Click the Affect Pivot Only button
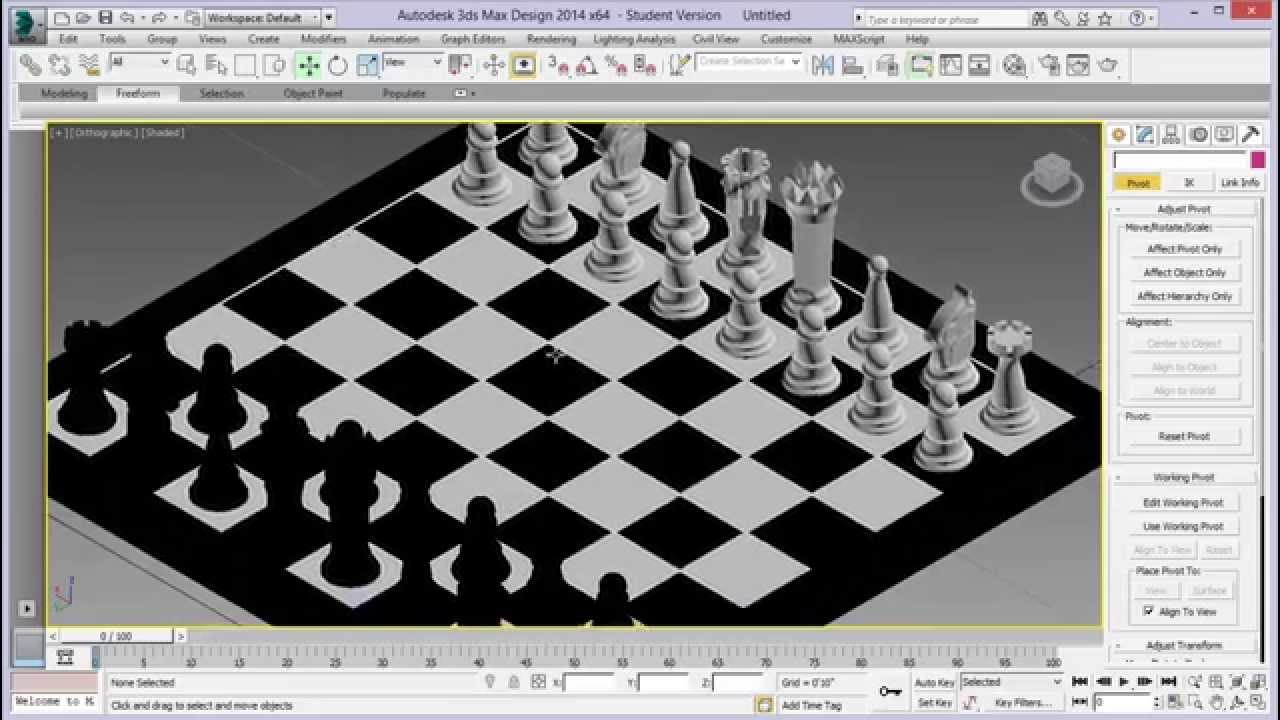 tap(1184, 249)
